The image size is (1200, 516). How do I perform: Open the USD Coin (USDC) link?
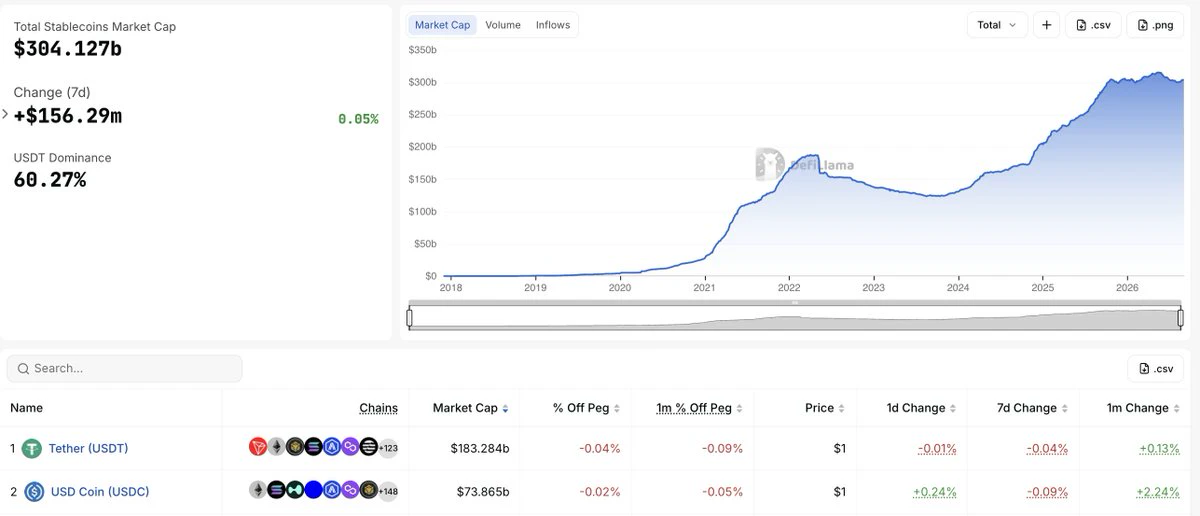(x=99, y=492)
